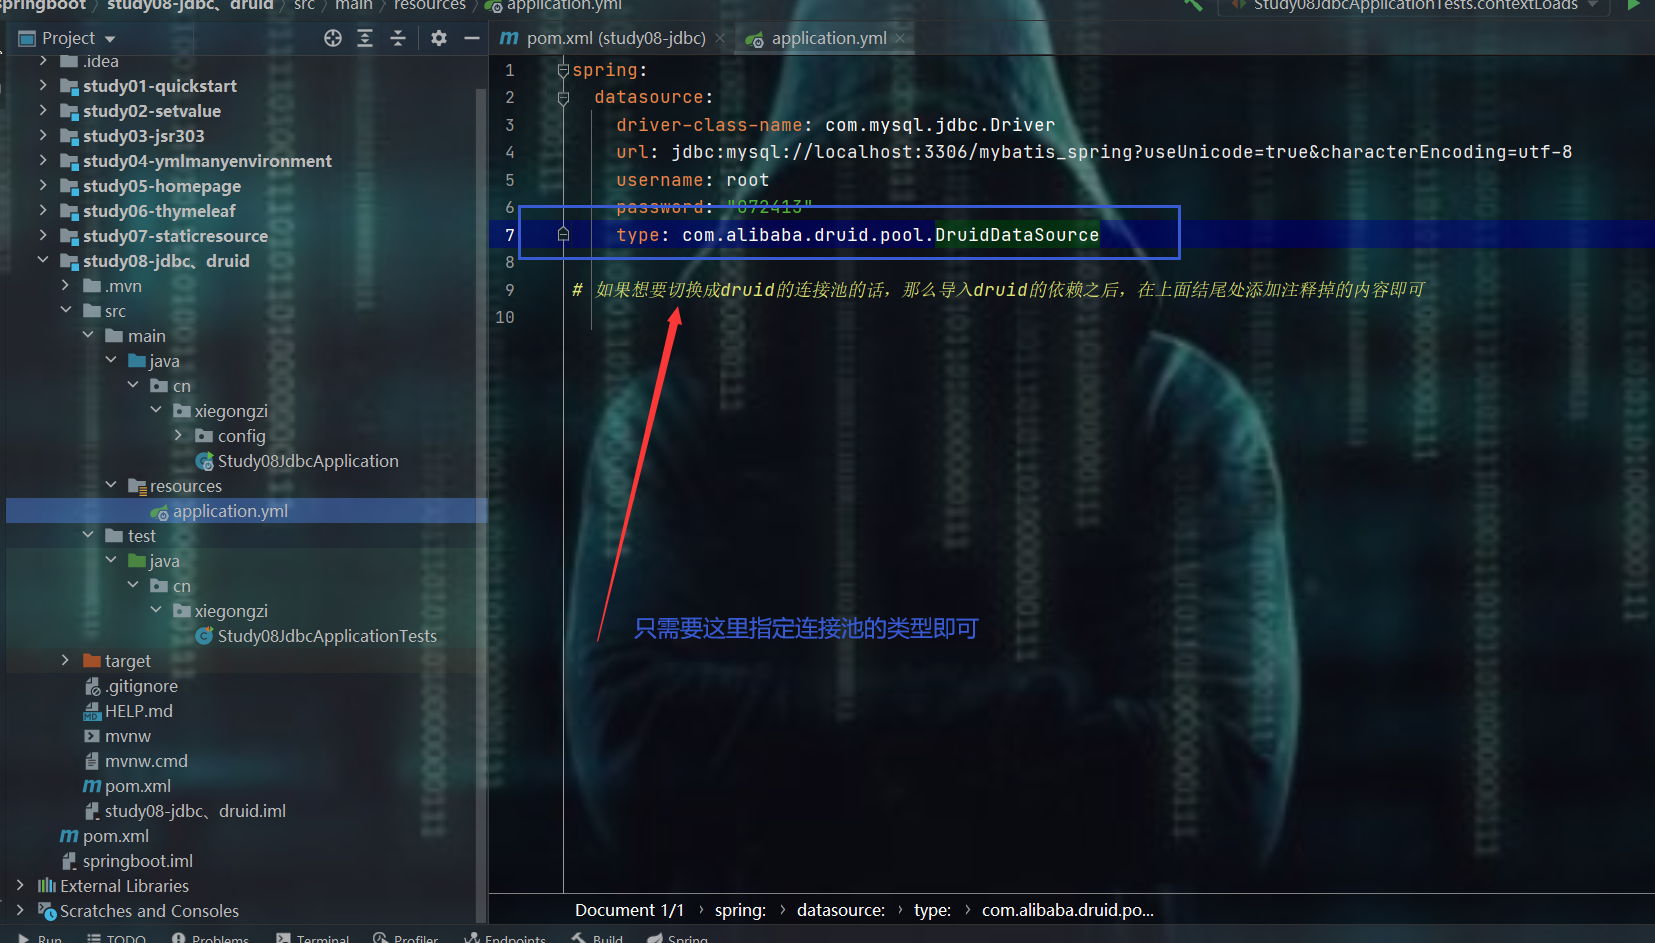Click the External Libraries icon
1655x943 pixels.
tap(46, 886)
